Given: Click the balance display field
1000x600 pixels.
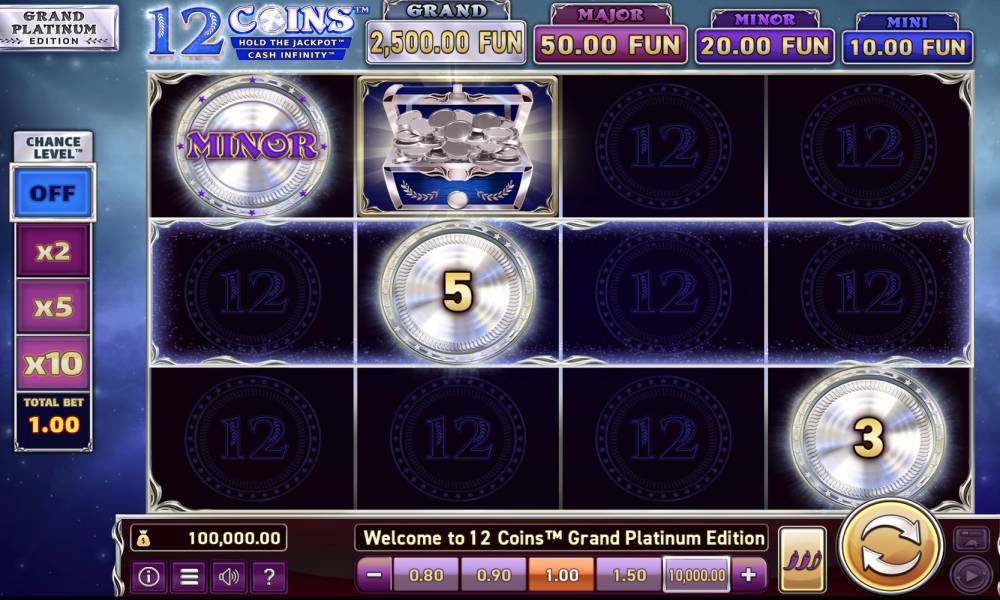Looking at the screenshot, I should pyautogui.click(x=209, y=538).
